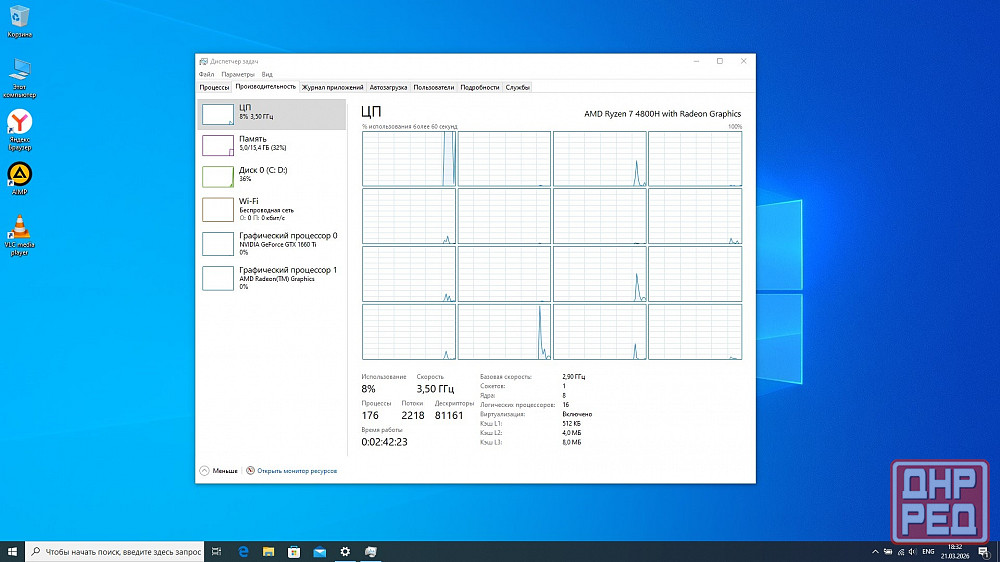Open the Recycle Bin desktop icon
The width and height of the screenshot is (1000, 562).
tap(20, 16)
